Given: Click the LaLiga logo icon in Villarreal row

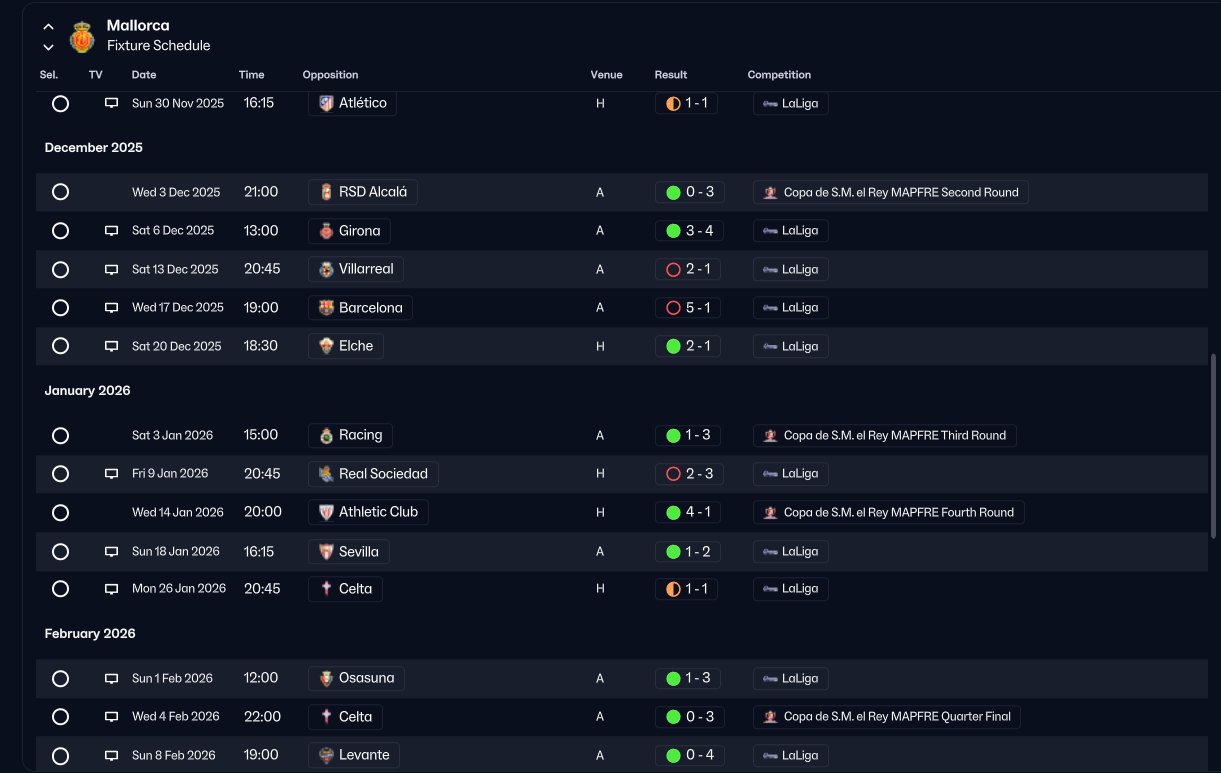Looking at the screenshot, I should point(770,270).
